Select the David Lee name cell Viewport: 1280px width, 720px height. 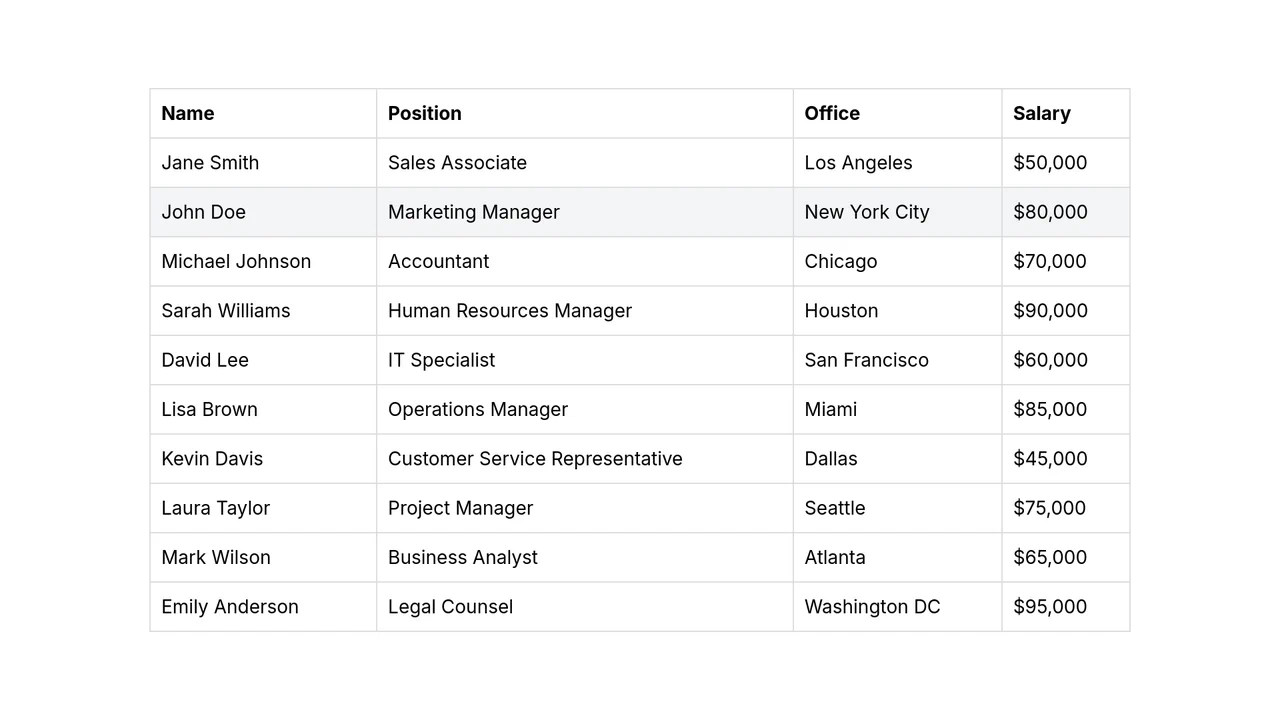263,360
